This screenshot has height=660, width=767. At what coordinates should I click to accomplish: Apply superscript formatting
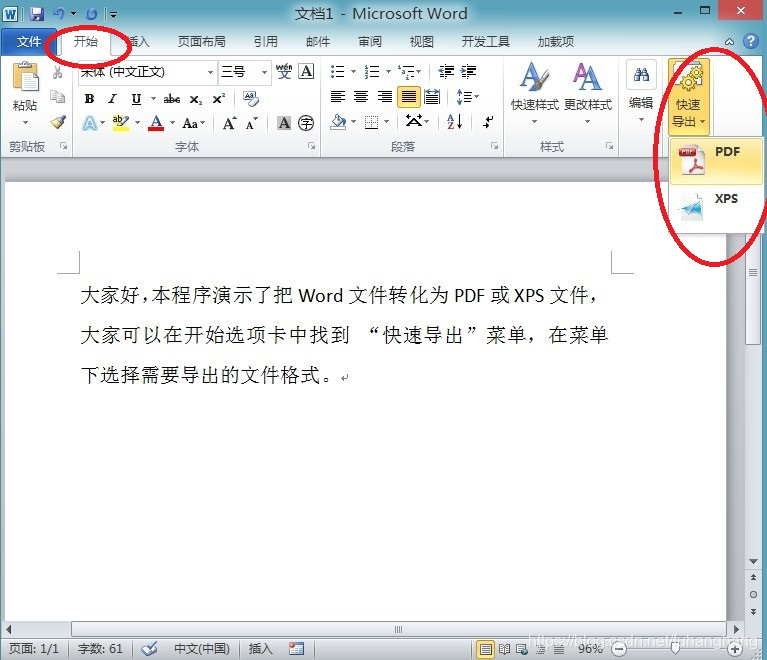click(x=218, y=98)
